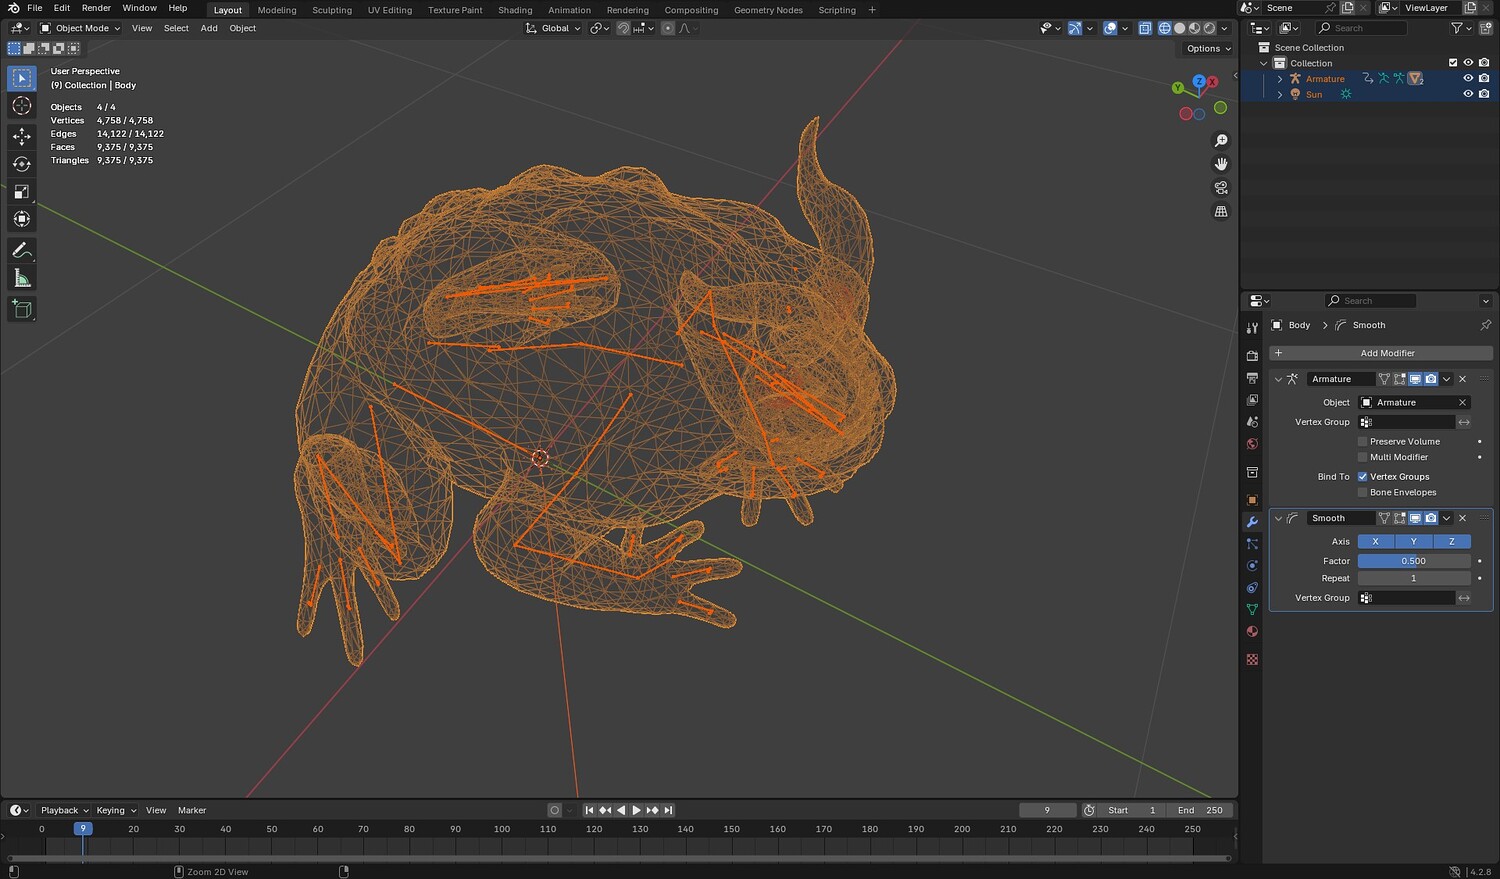Click the current frame number field
Screen dimensions: 1500x879
(x=1047, y=810)
